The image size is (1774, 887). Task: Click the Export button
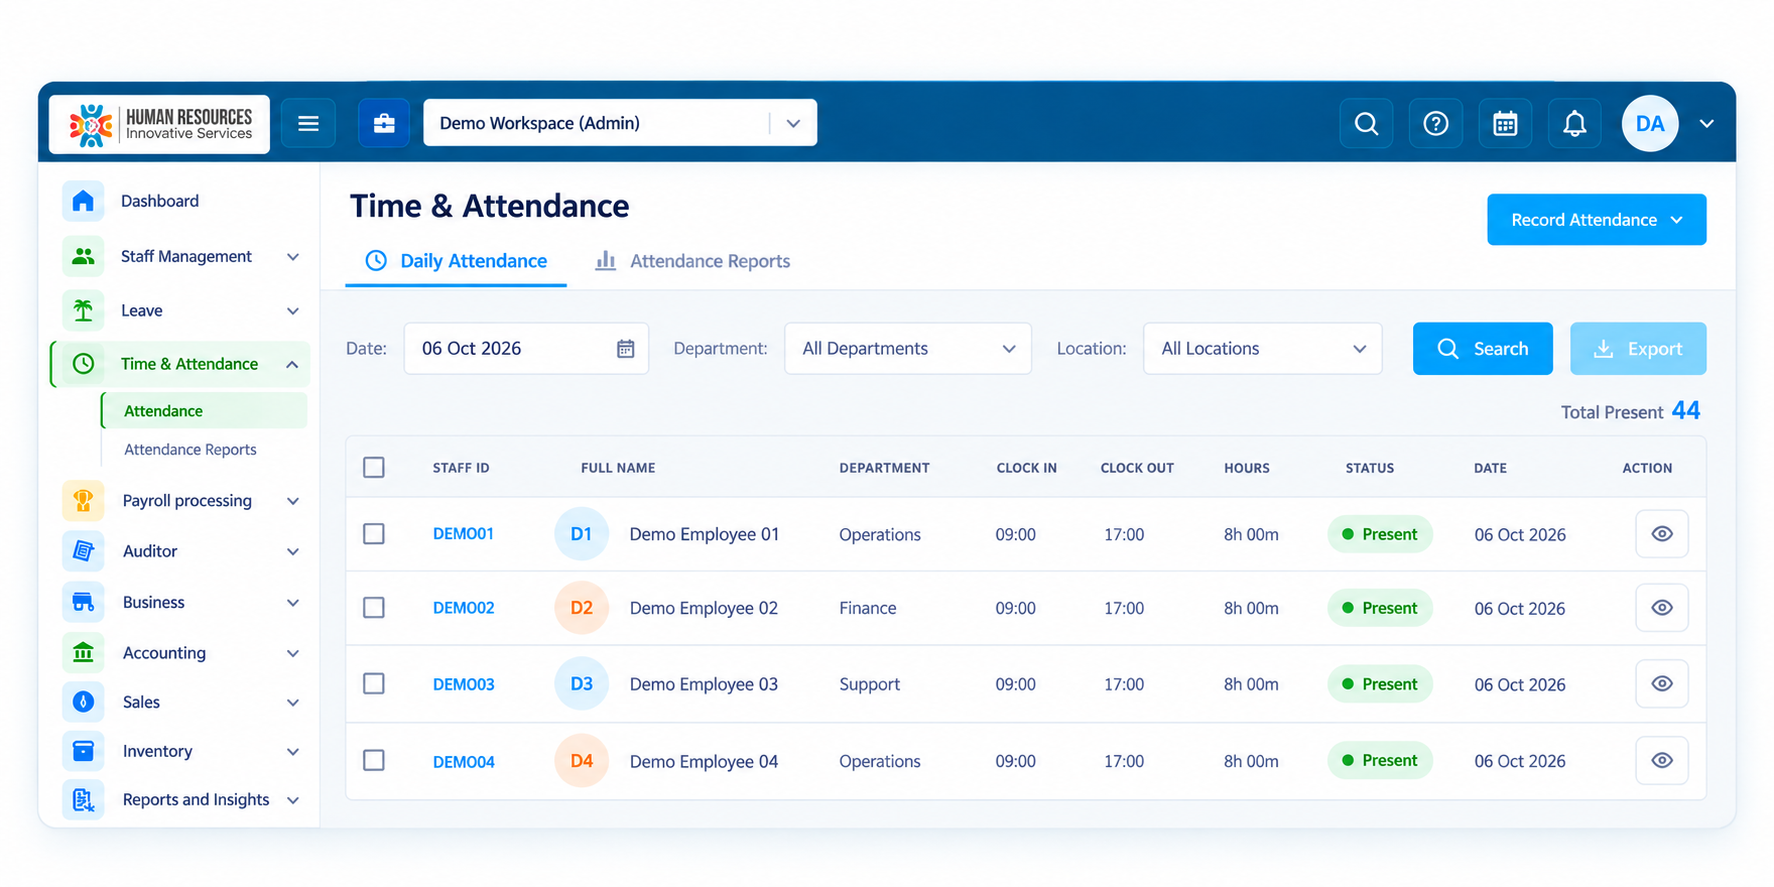click(x=1638, y=348)
